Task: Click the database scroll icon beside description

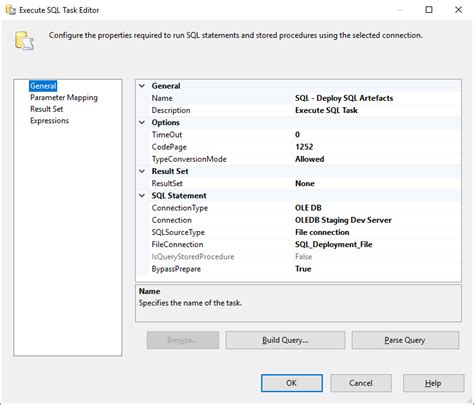Action: (x=24, y=41)
